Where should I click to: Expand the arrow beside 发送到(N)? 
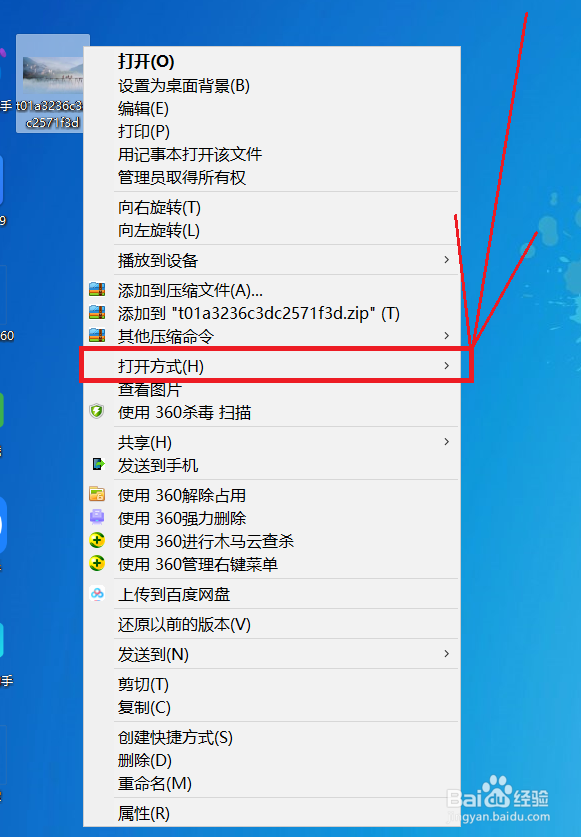(446, 653)
